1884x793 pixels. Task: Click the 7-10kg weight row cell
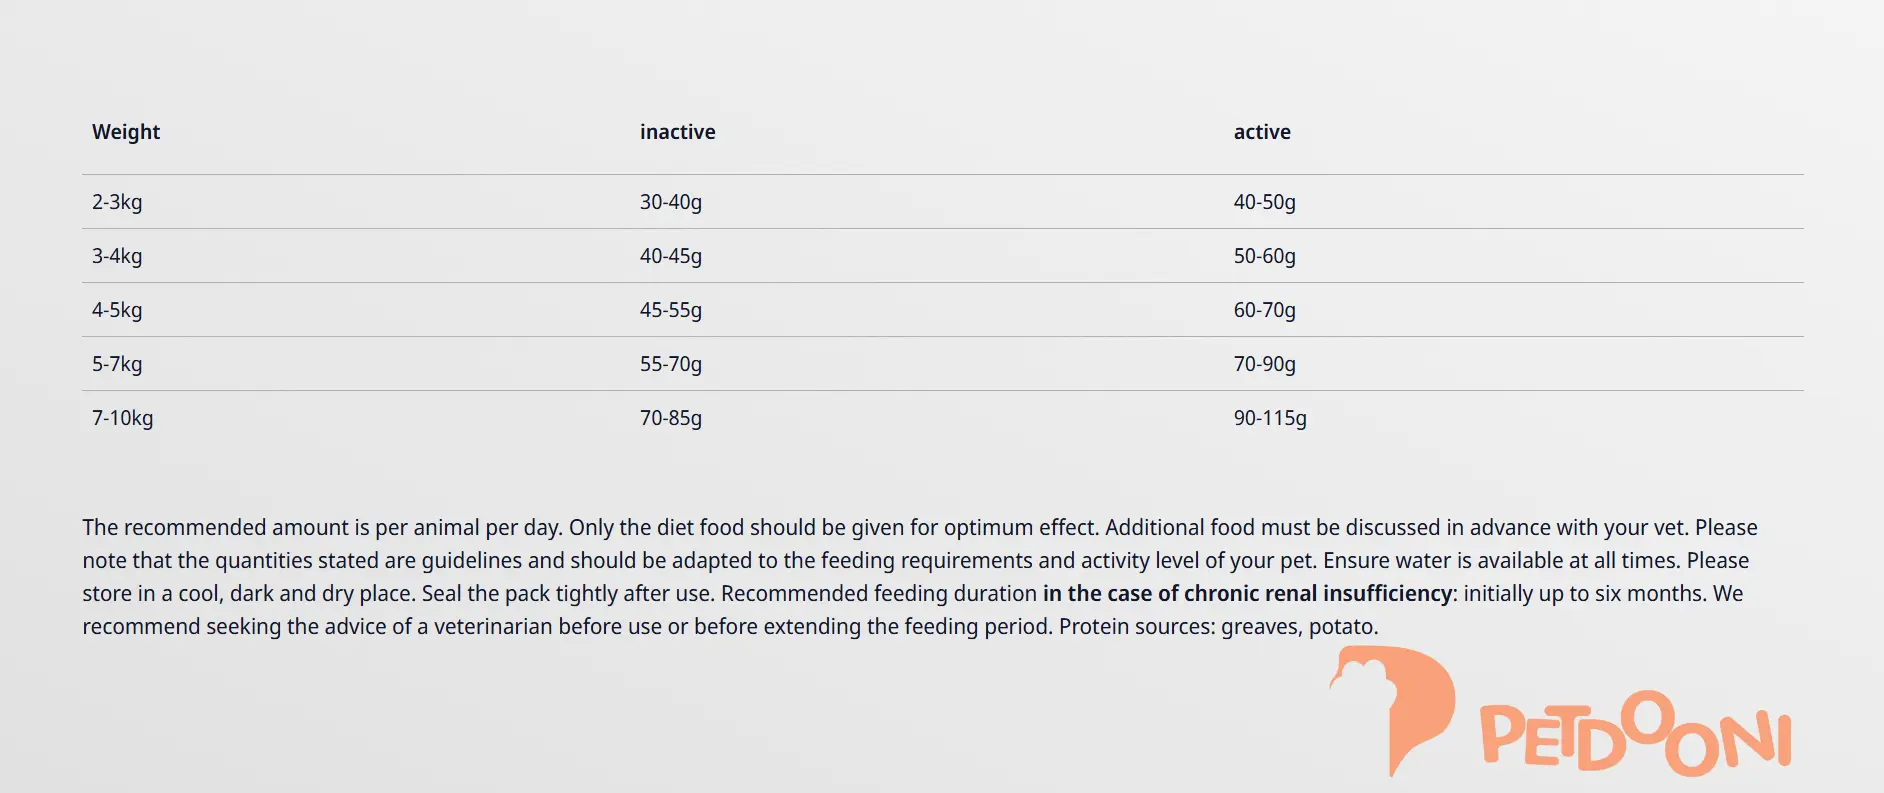click(x=122, y=418)
